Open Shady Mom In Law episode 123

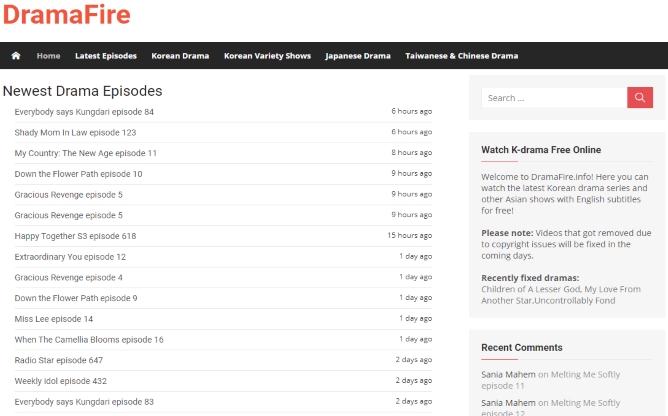(x=75, y=133)
